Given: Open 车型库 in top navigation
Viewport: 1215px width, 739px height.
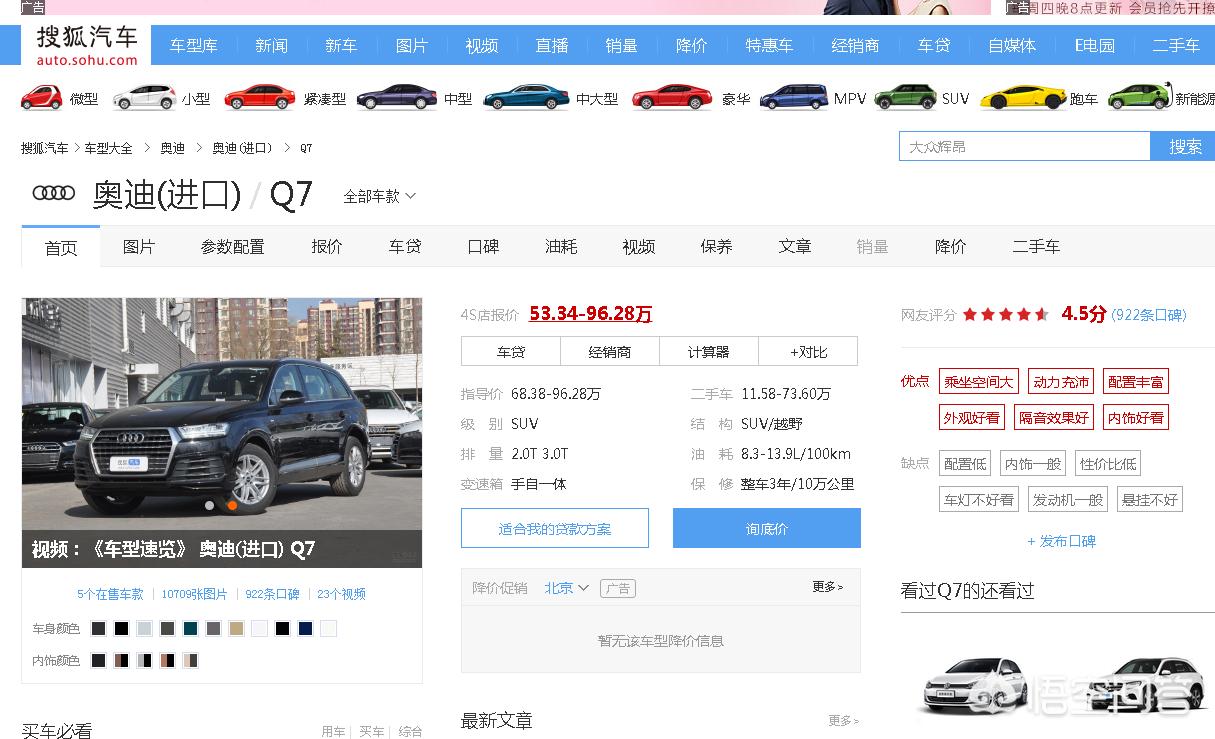Looking at the screenshot, I should [x=193, y=46].
